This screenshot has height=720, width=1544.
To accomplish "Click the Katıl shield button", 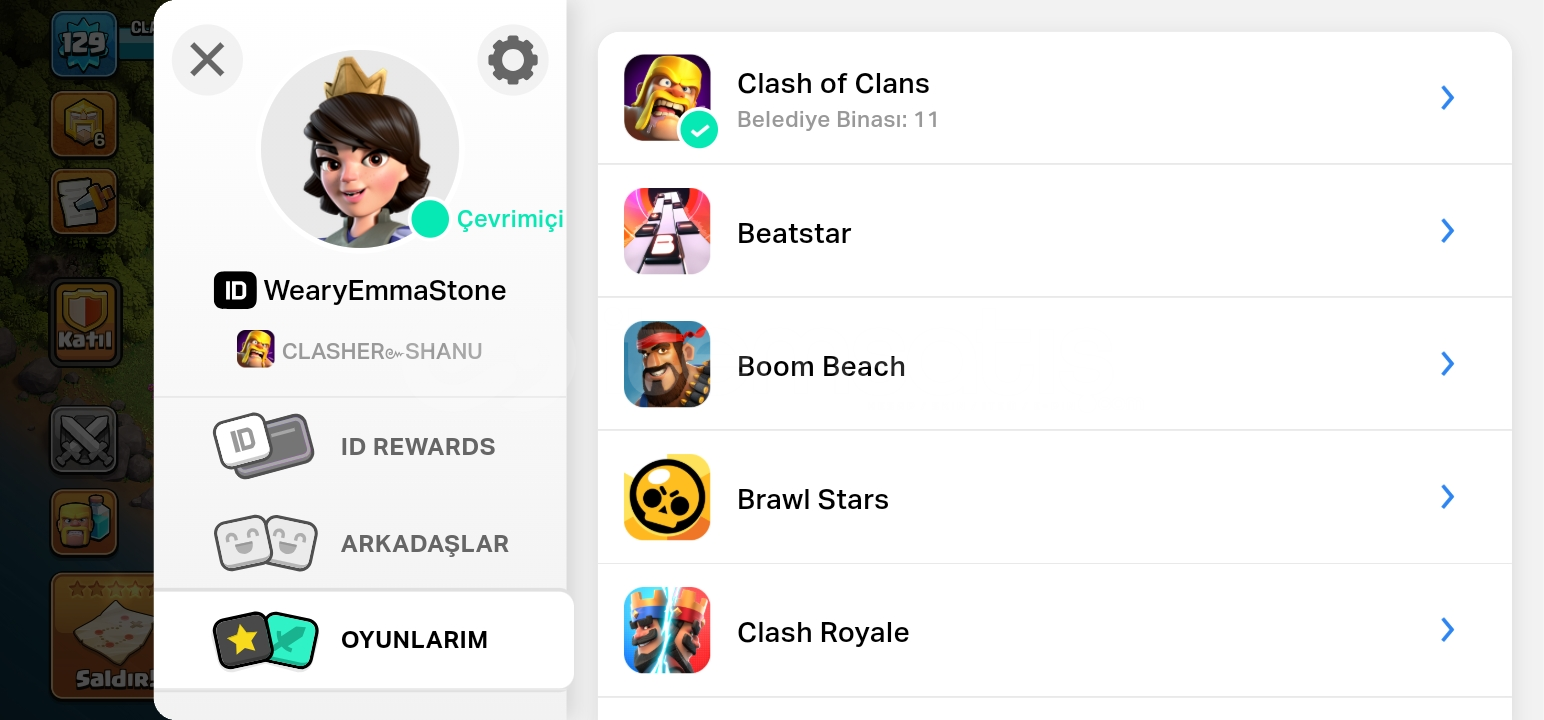I will [85, 322].
